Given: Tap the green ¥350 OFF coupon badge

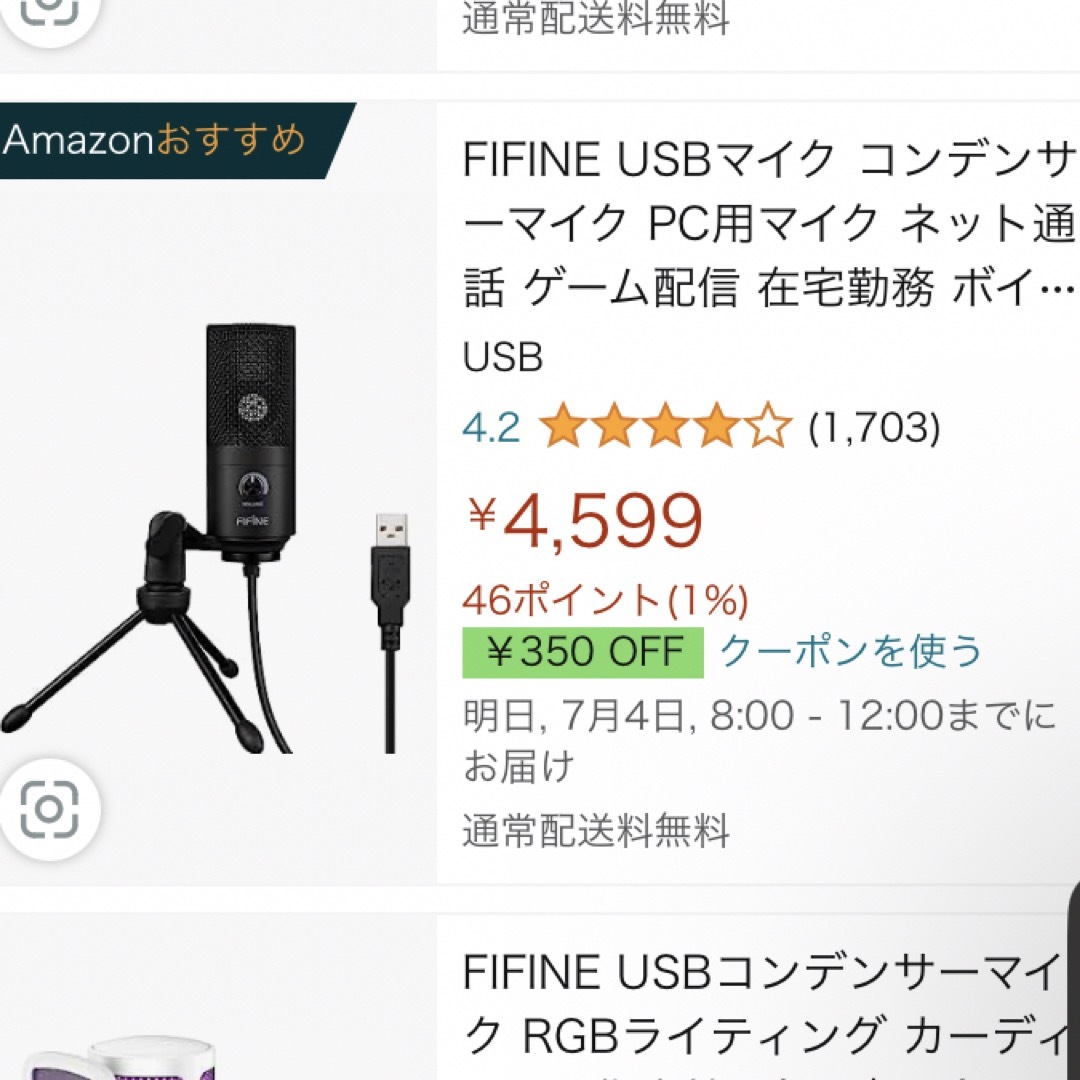Looking at the screenshot, I should point(583,652).
